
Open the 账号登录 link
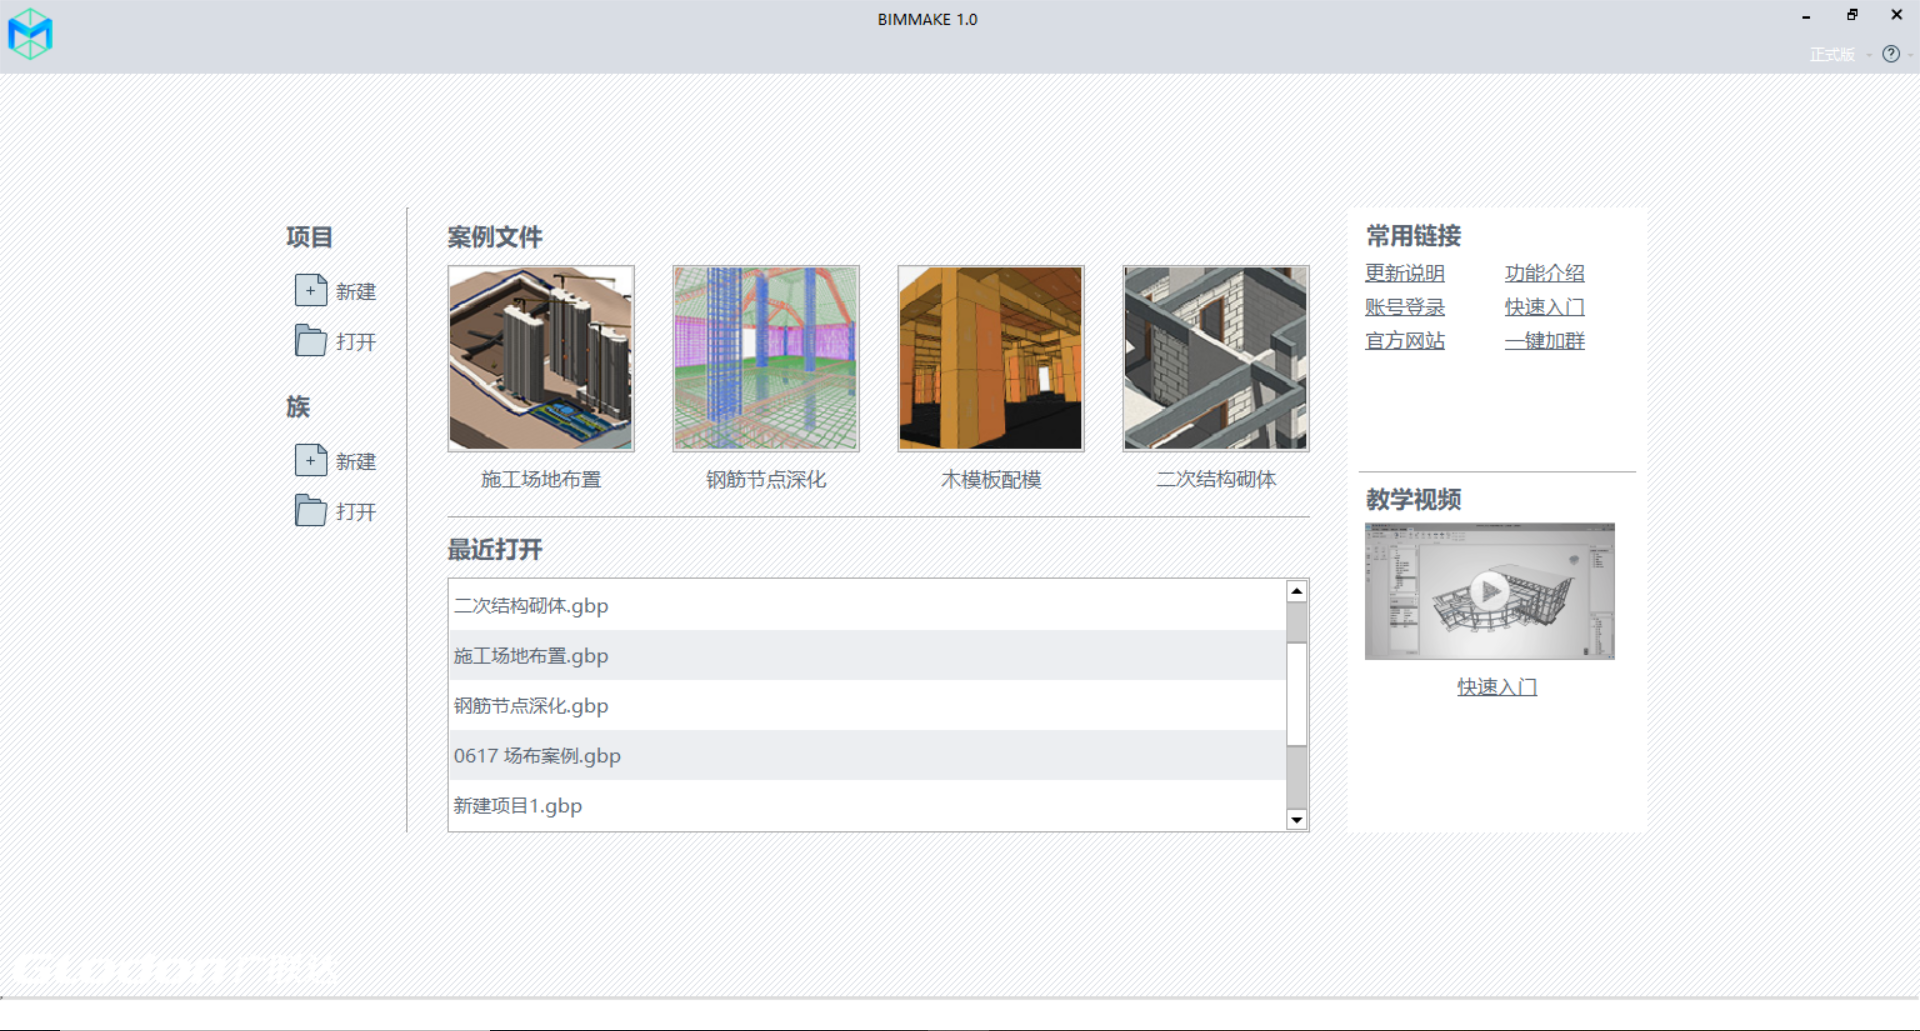(x=1405, y=307)
